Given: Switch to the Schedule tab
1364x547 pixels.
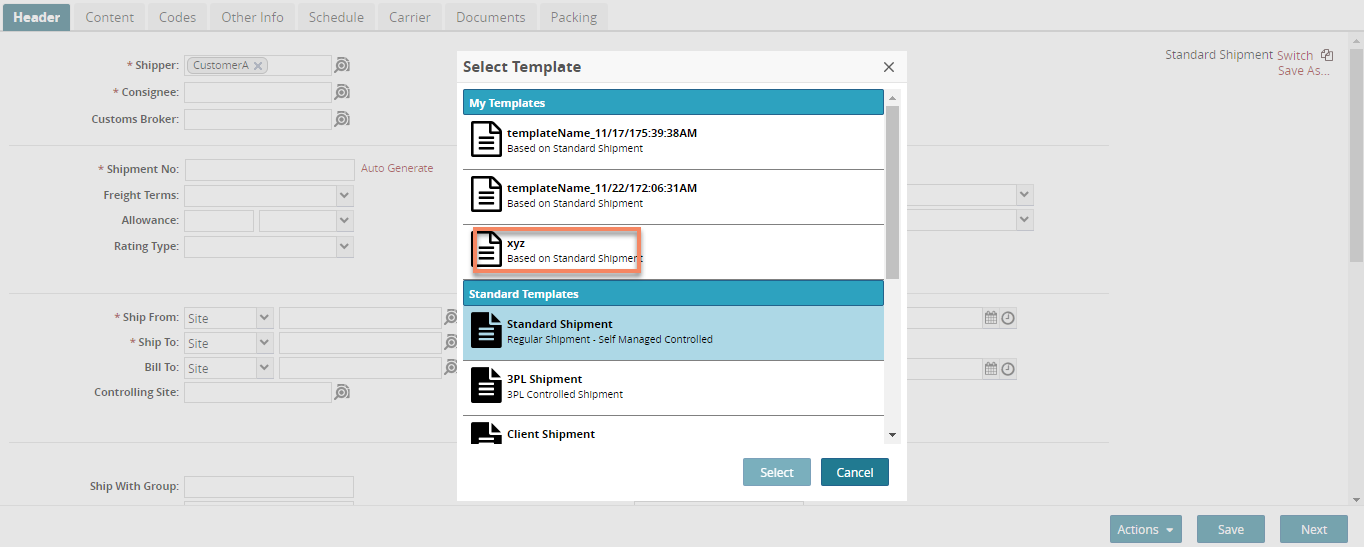Looking at the screenshot, I should [x=336, y=17].
